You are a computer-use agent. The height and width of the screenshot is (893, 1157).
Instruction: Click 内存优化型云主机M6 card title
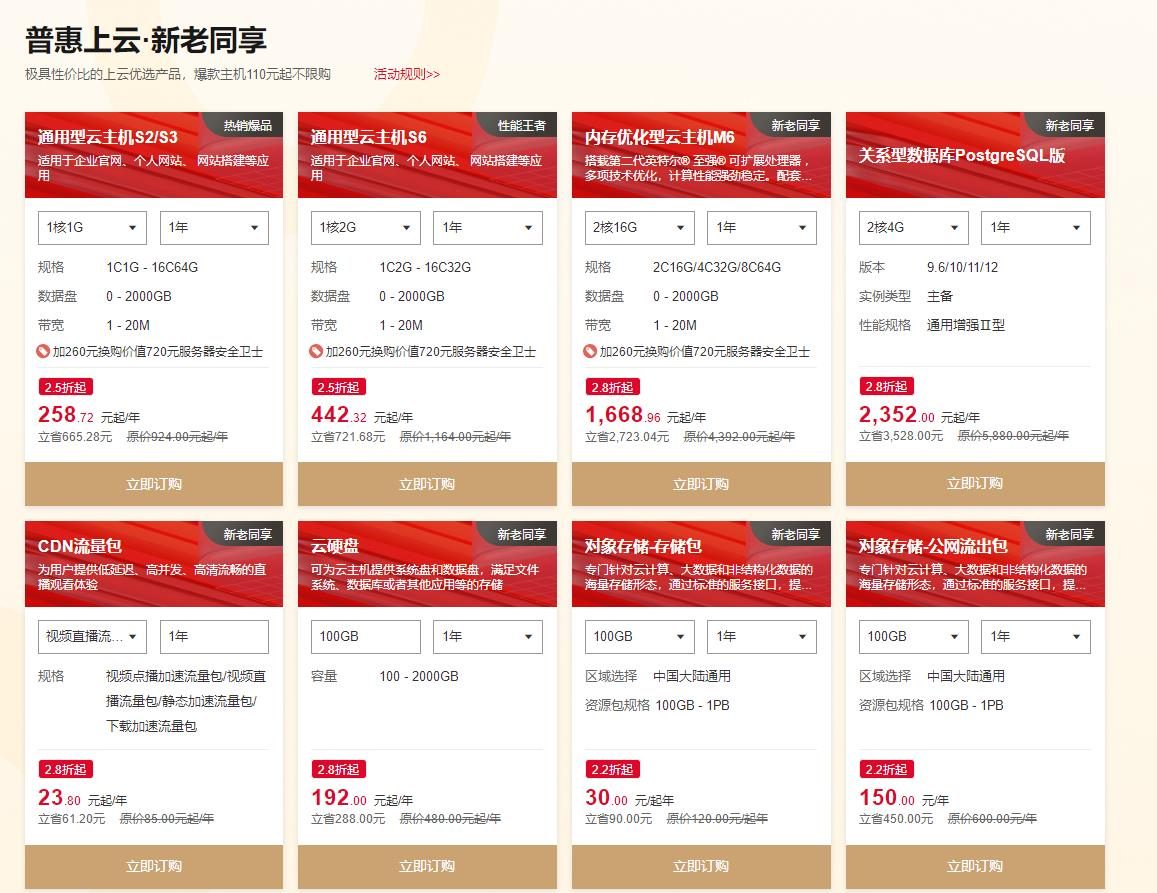tap(660, 137)
